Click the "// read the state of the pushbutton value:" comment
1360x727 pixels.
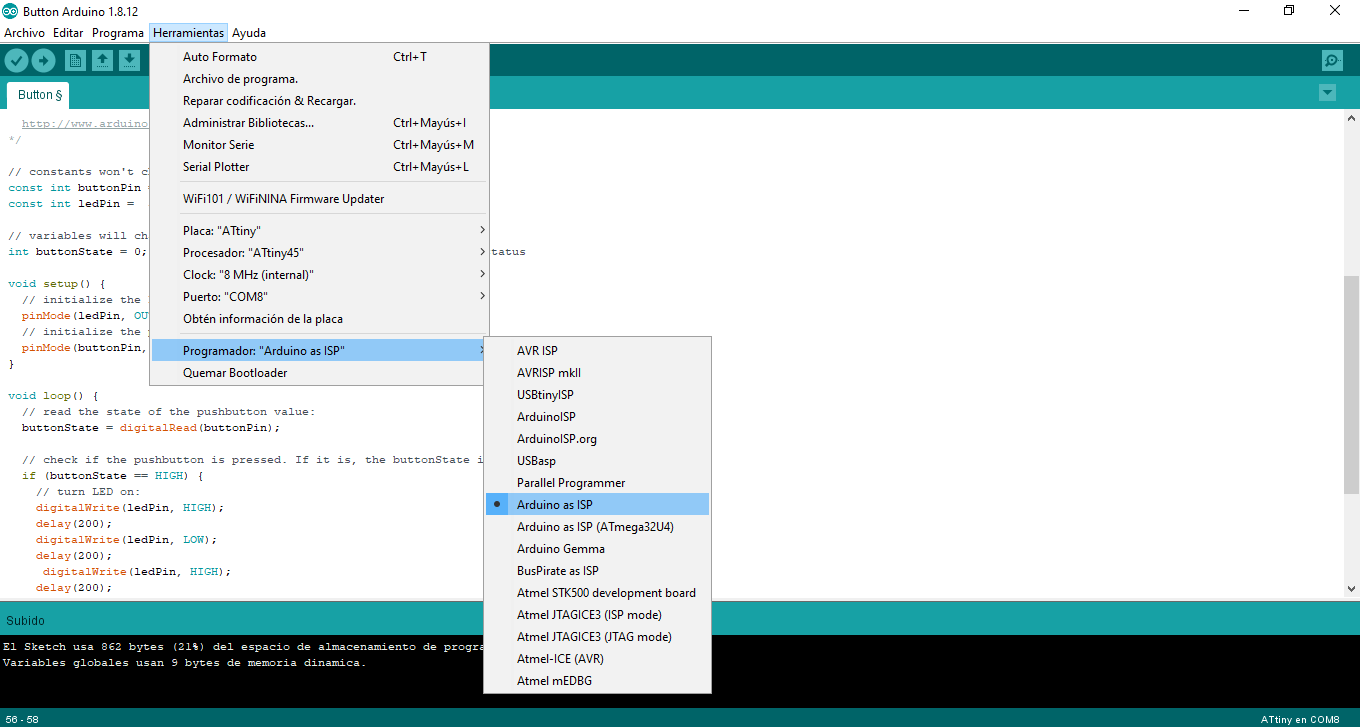pos(168,412)
